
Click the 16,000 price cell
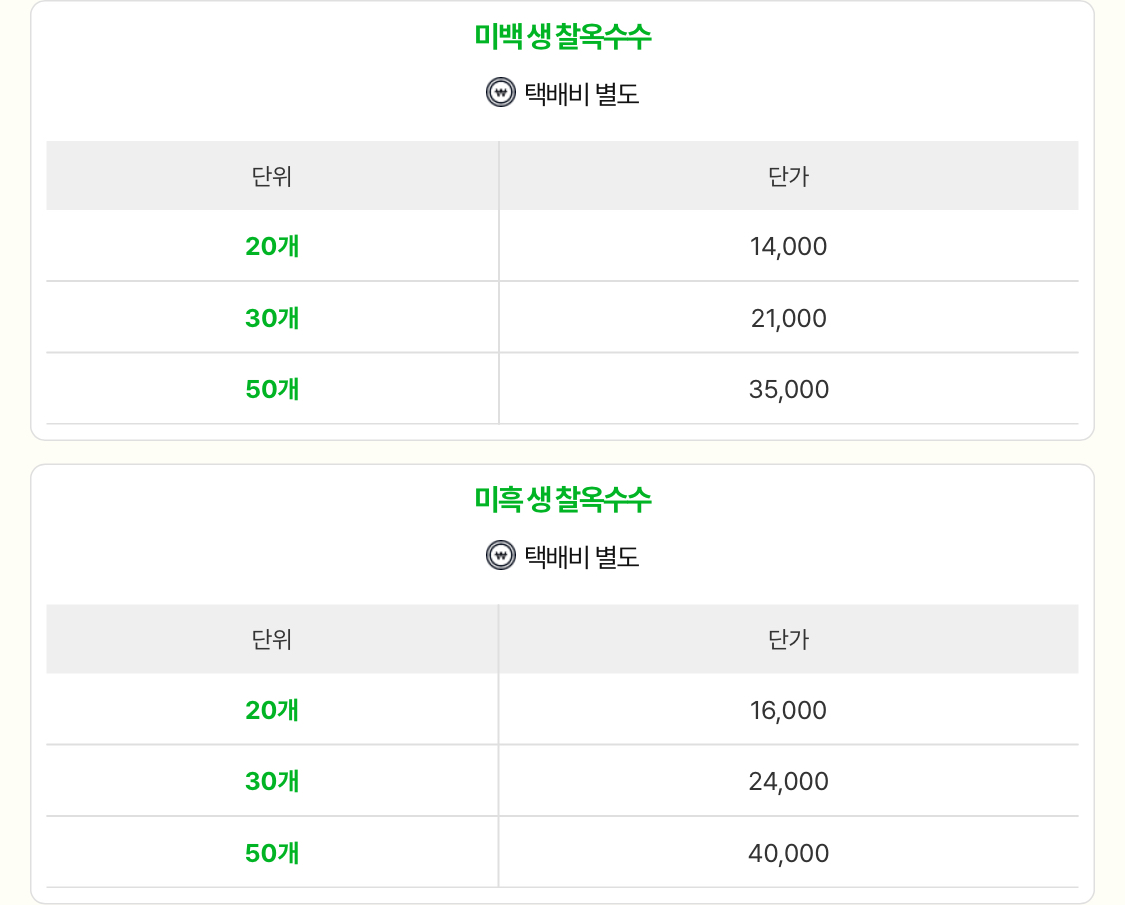tap(789, 710)
